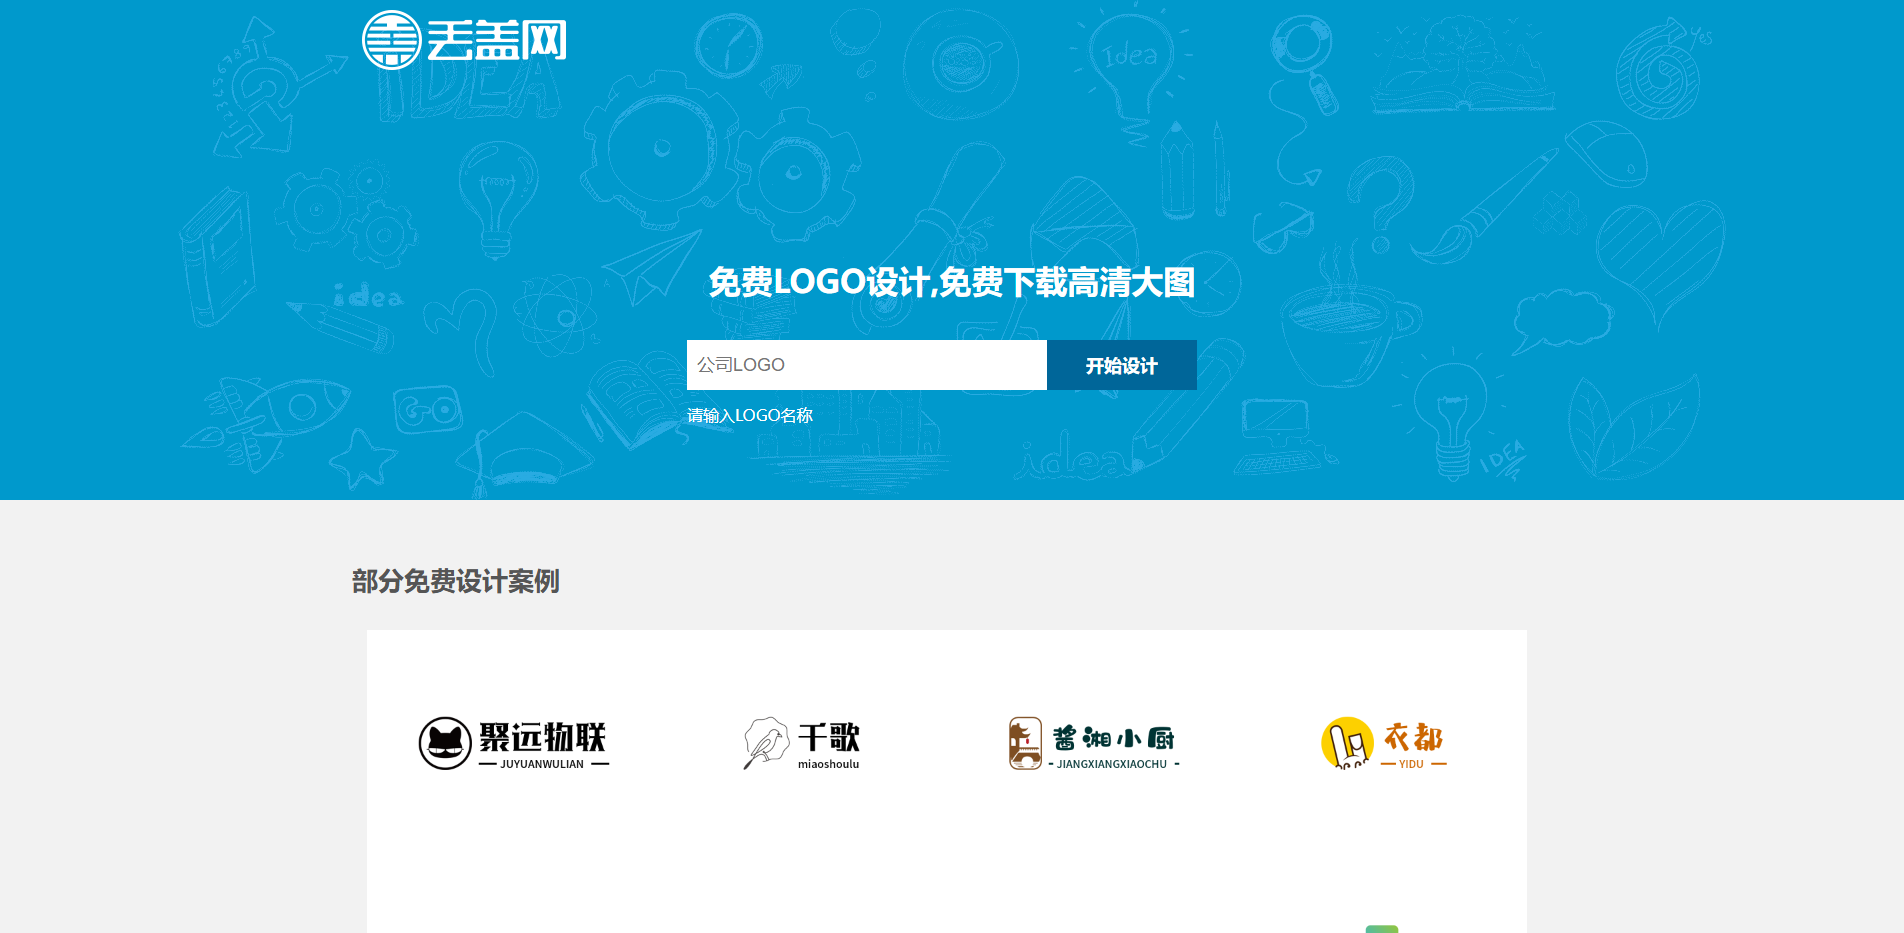Viewport: 1904px width, 933px height.
Task: Select the 公司LOGO input field
Action: [866, 365]
